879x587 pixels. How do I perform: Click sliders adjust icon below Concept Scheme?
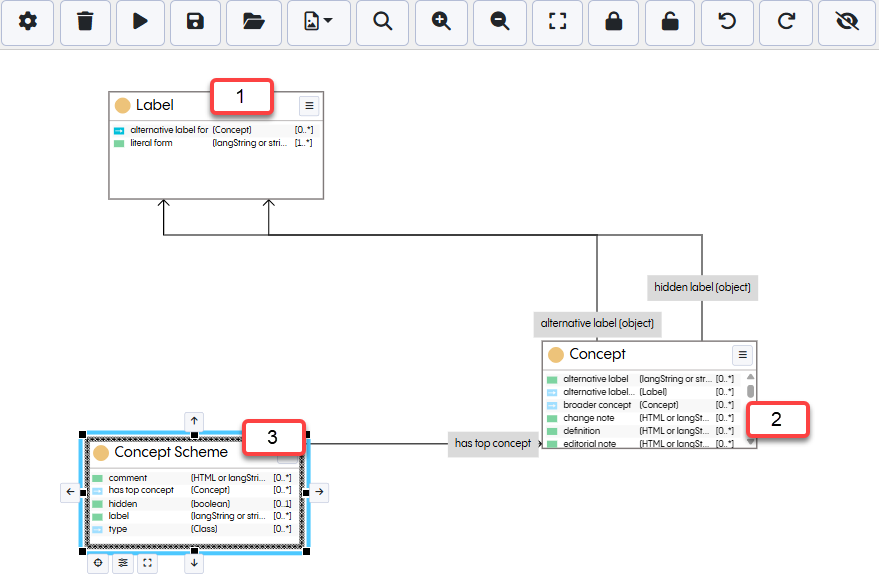[x=123, y=563]
